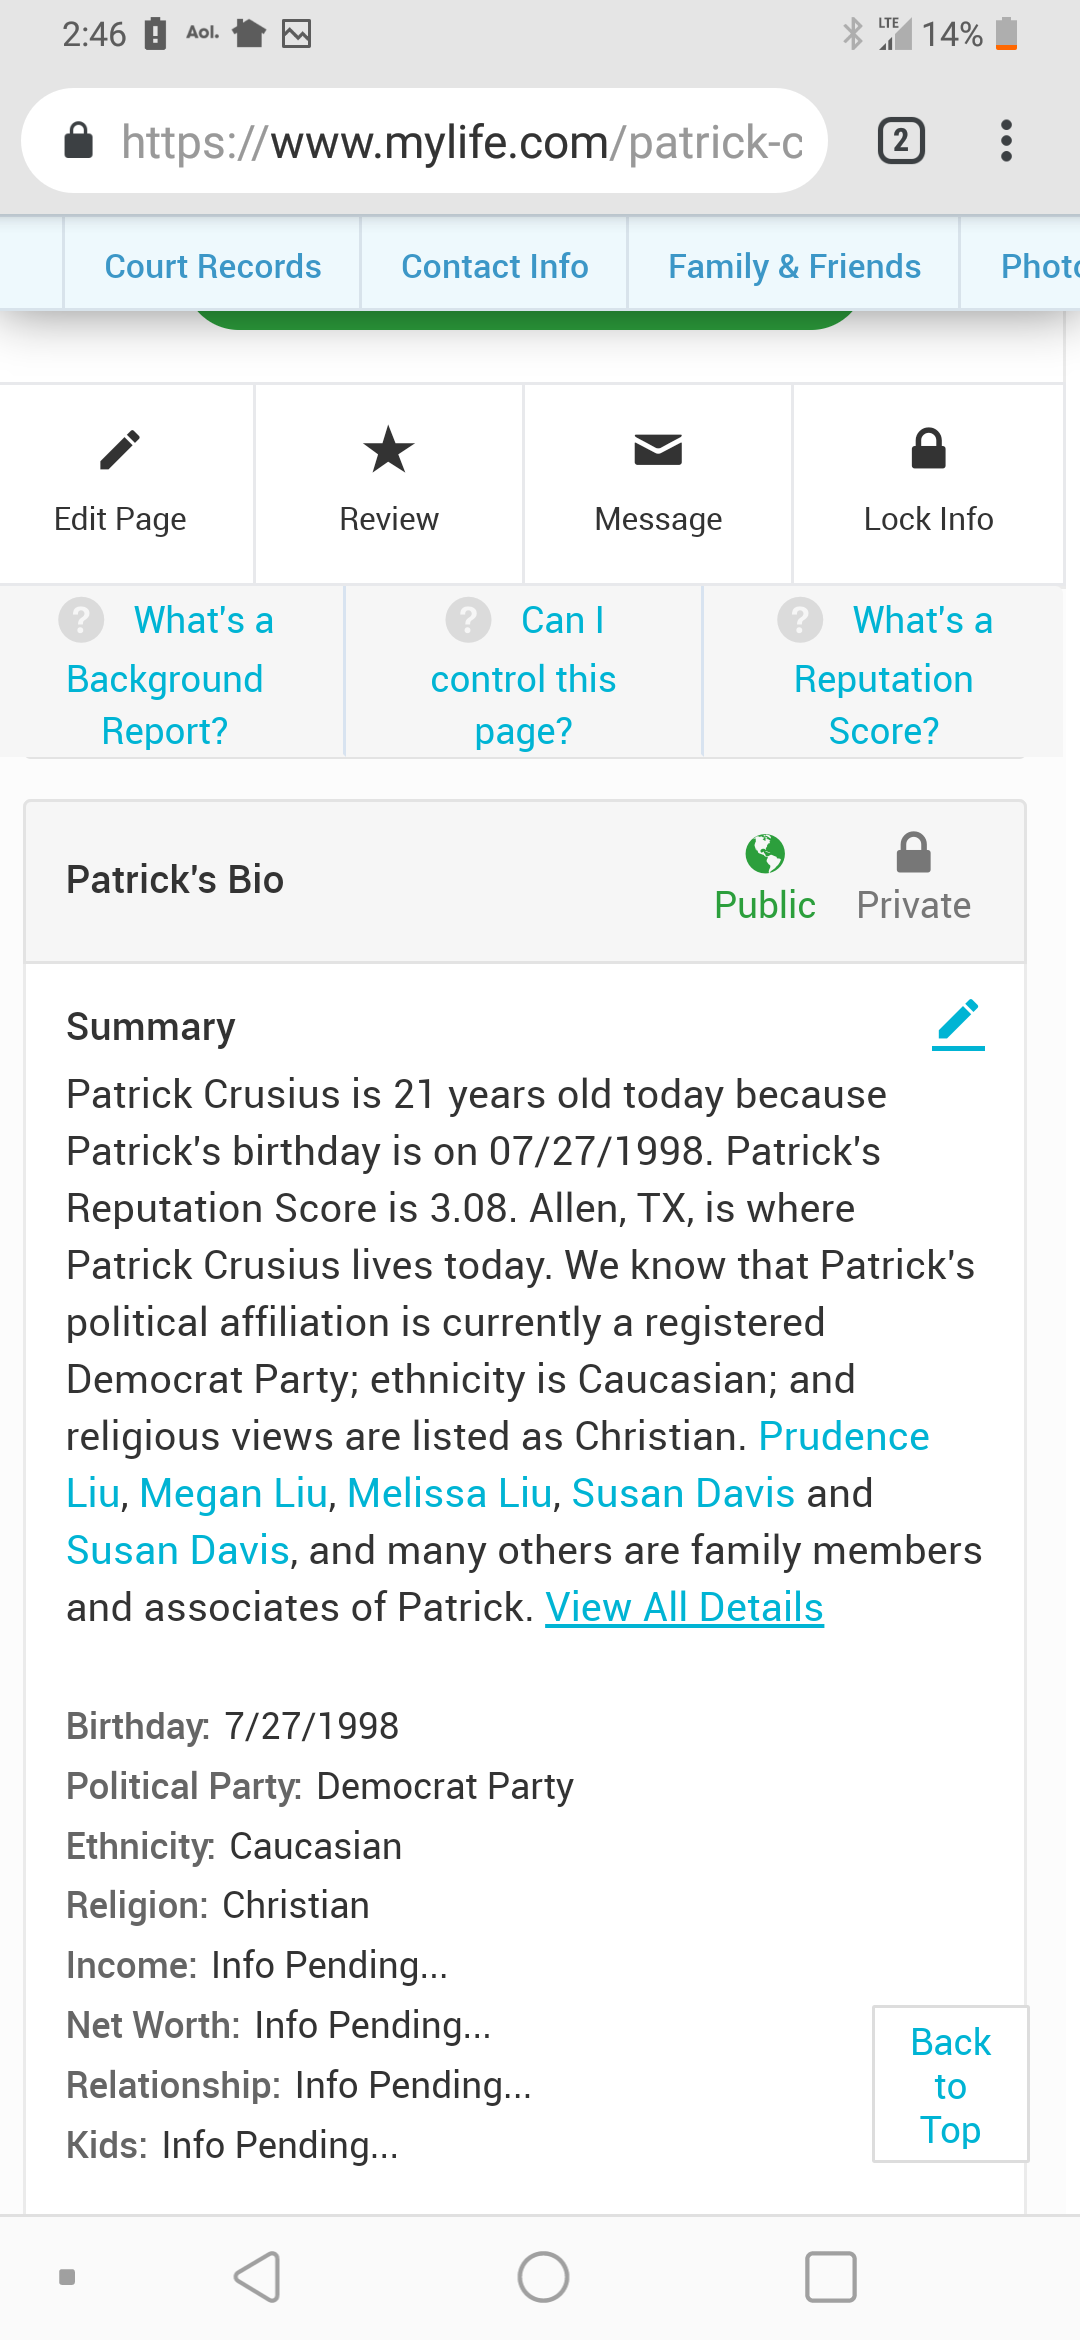The width and height of the screenshot is (1080, 2340).
Task: Expand "What's a Reputation Score?" help
Action: coord(884,676)
